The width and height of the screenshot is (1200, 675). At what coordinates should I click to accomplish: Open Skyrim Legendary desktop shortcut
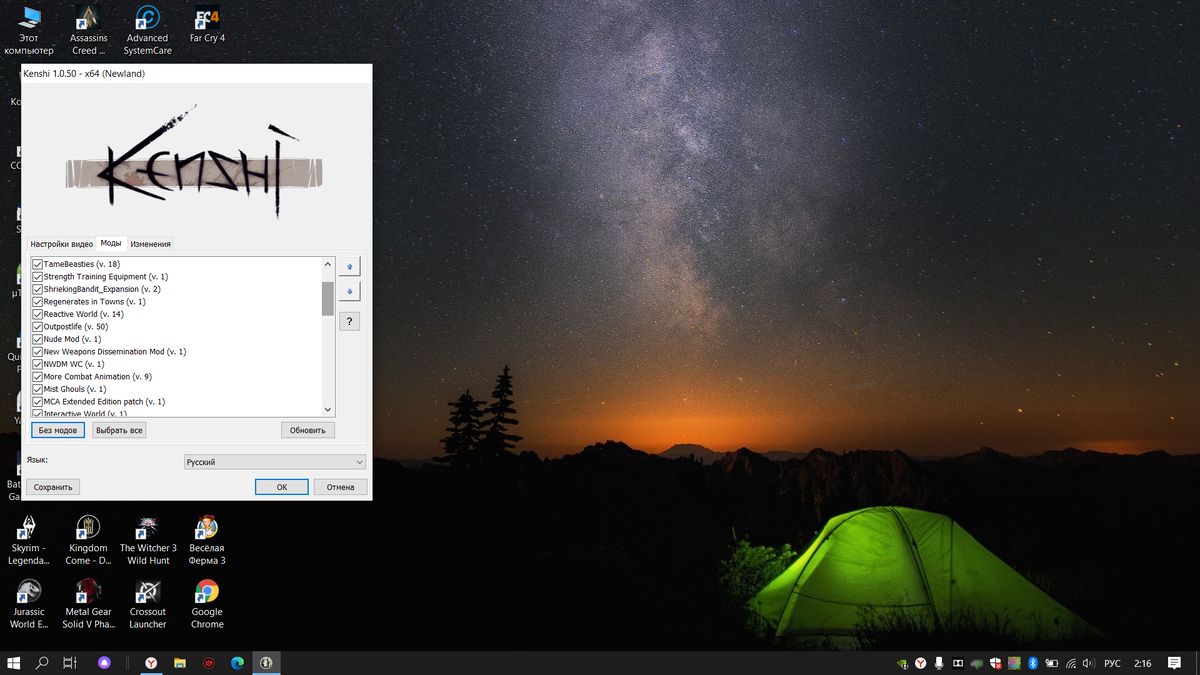pos(29,541)
